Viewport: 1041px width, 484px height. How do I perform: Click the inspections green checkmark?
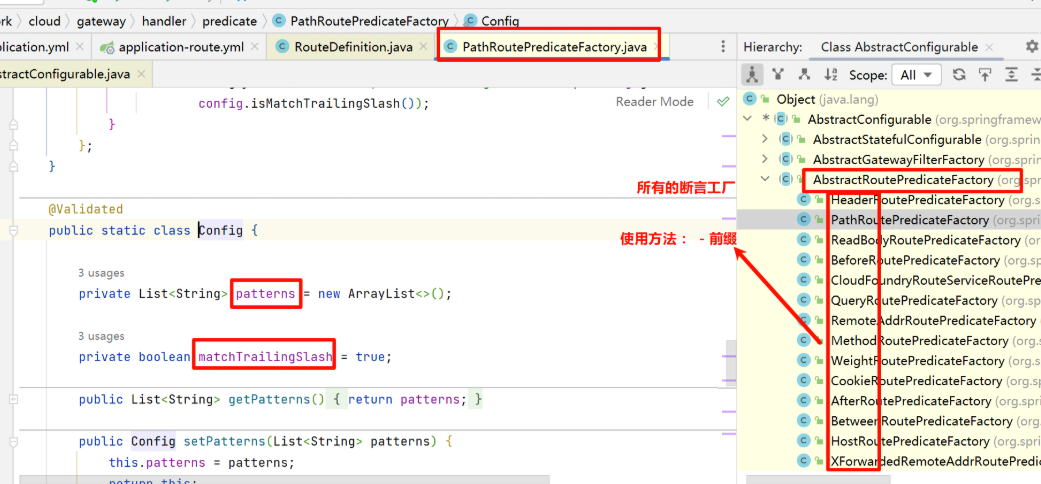(x=723, y=102)
